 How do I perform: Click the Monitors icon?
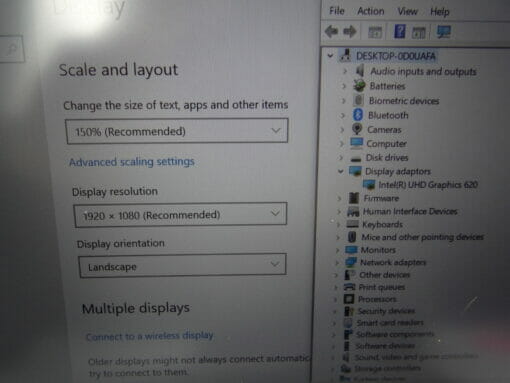pyautogui.click(x=351, y=250)
